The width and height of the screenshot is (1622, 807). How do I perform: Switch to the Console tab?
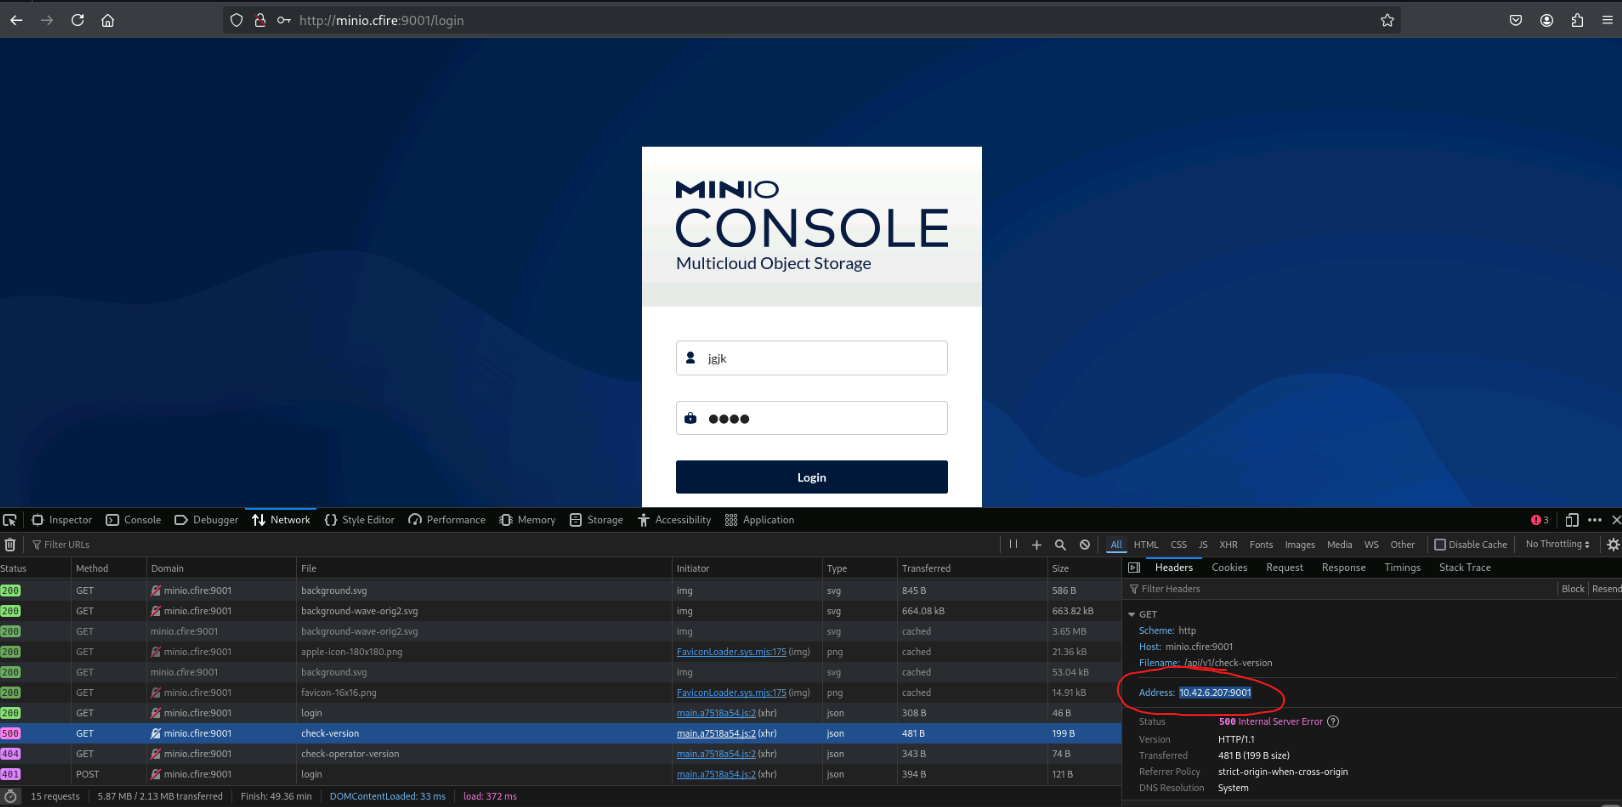(134, 520)
